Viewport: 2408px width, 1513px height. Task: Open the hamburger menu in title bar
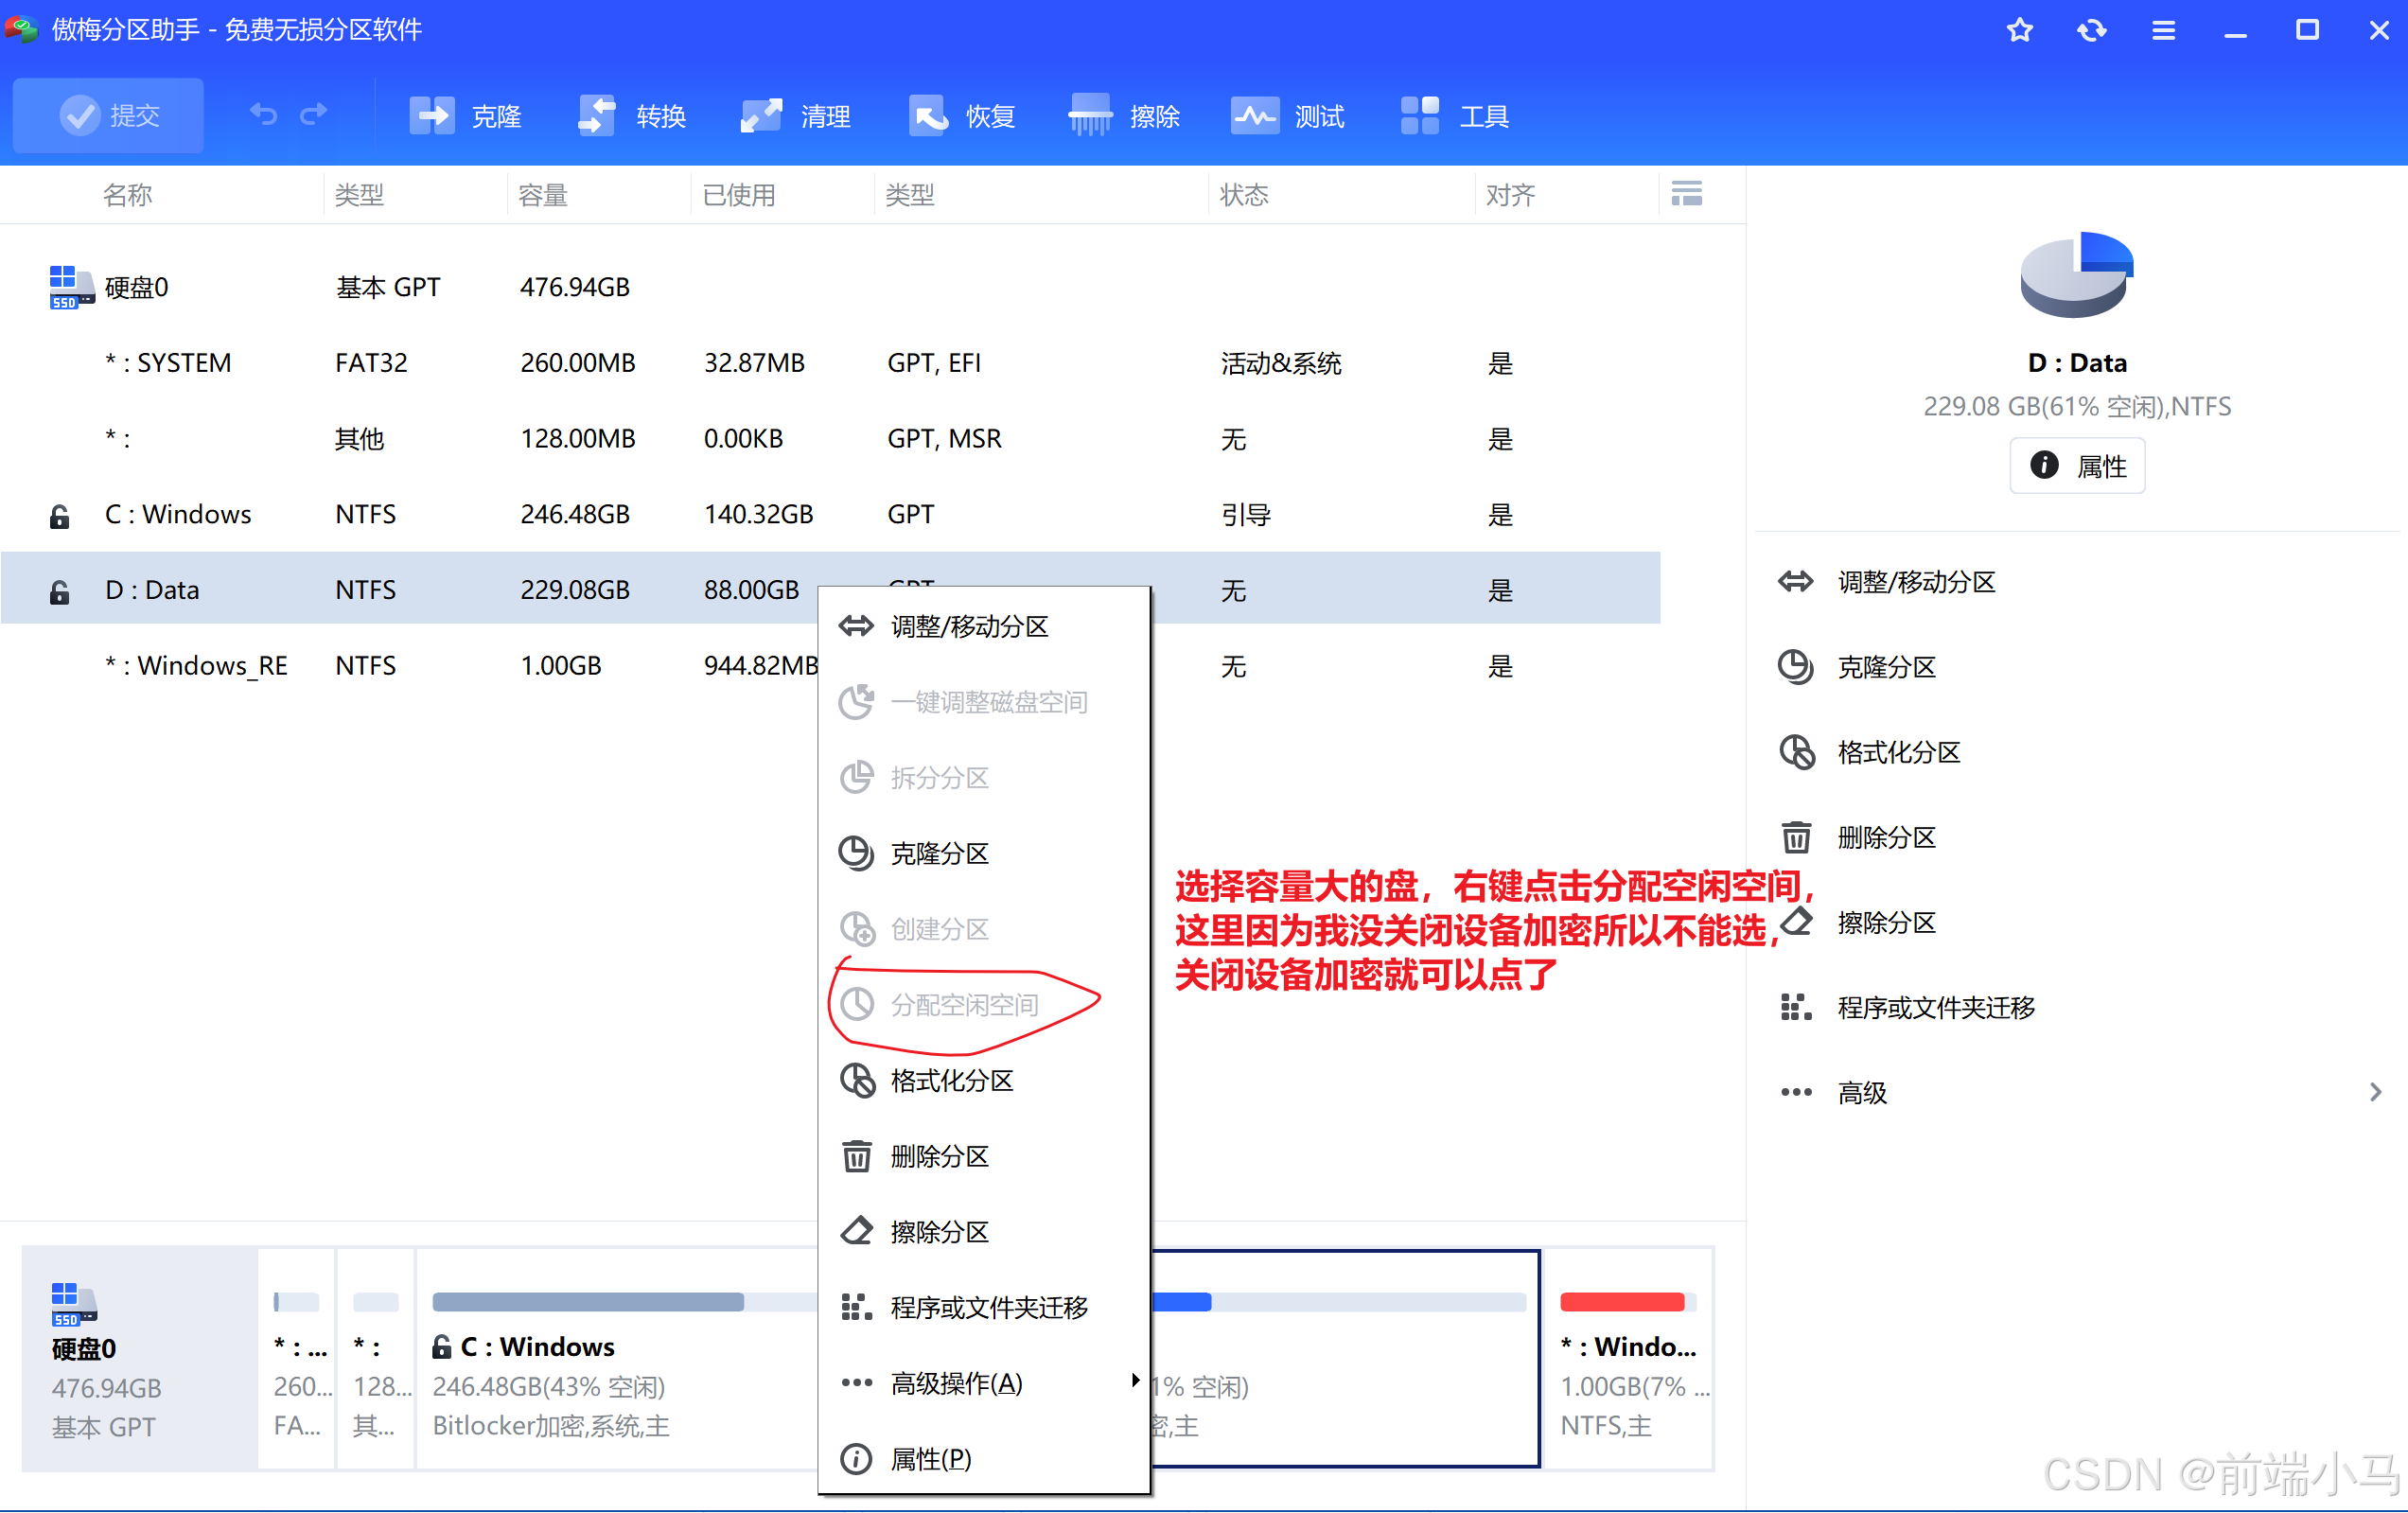click(x=2163, y=30)
